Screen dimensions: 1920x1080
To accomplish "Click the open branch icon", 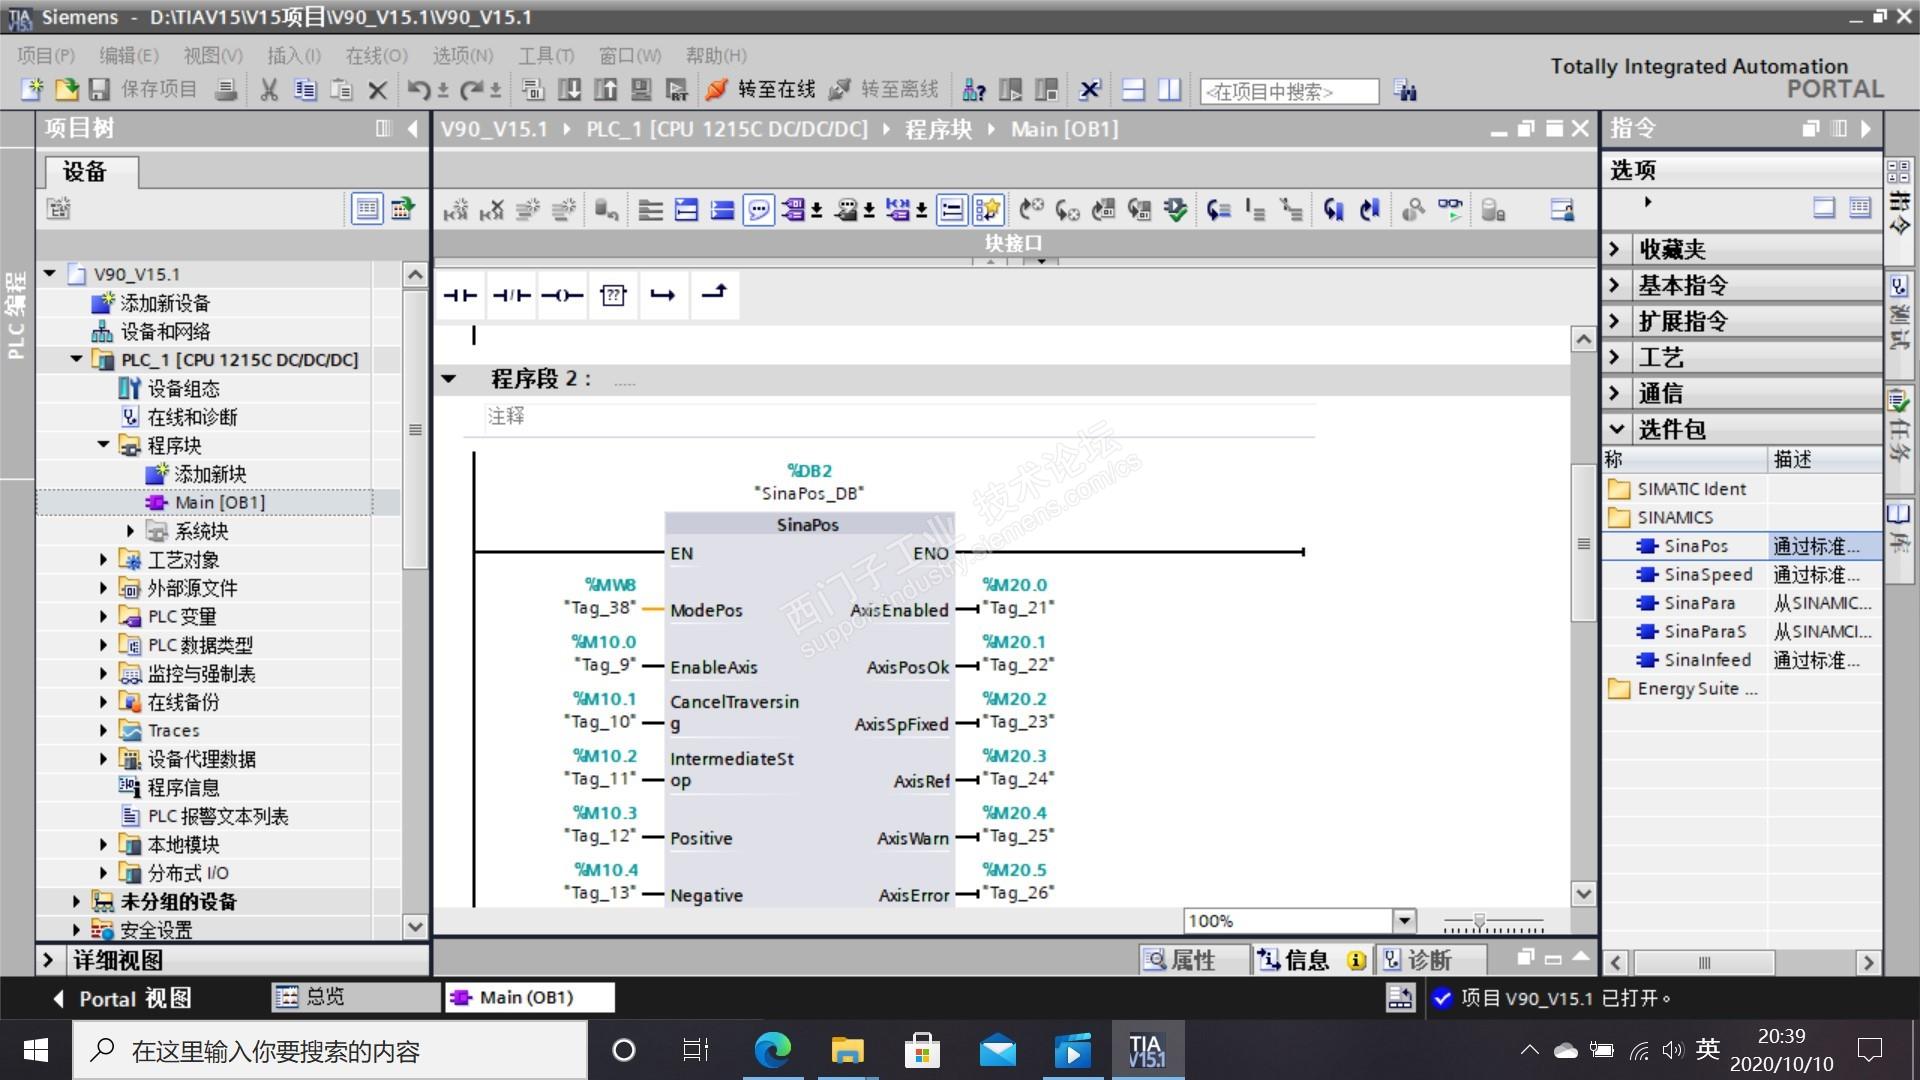I will click(x=663, y=295).
